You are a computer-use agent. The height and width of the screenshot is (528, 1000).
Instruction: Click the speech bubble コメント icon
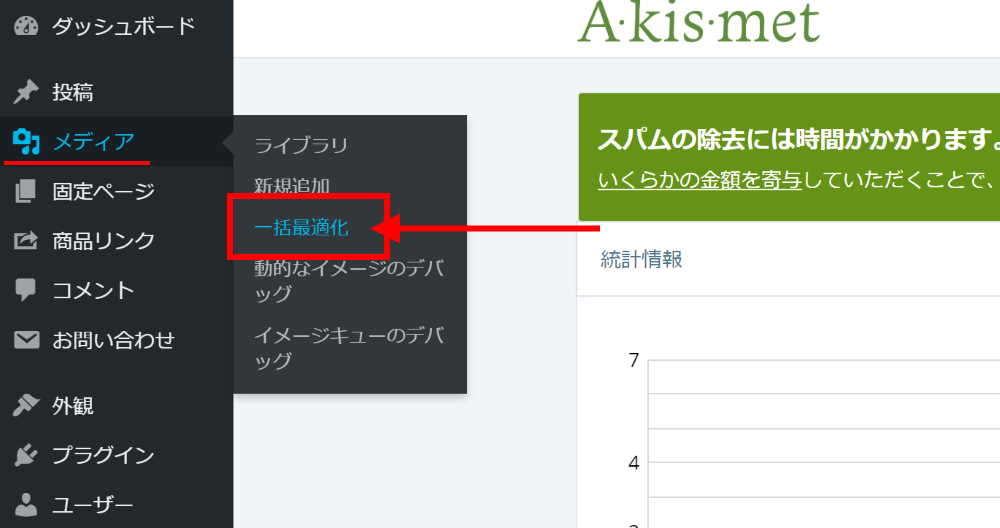click(26, 290)
